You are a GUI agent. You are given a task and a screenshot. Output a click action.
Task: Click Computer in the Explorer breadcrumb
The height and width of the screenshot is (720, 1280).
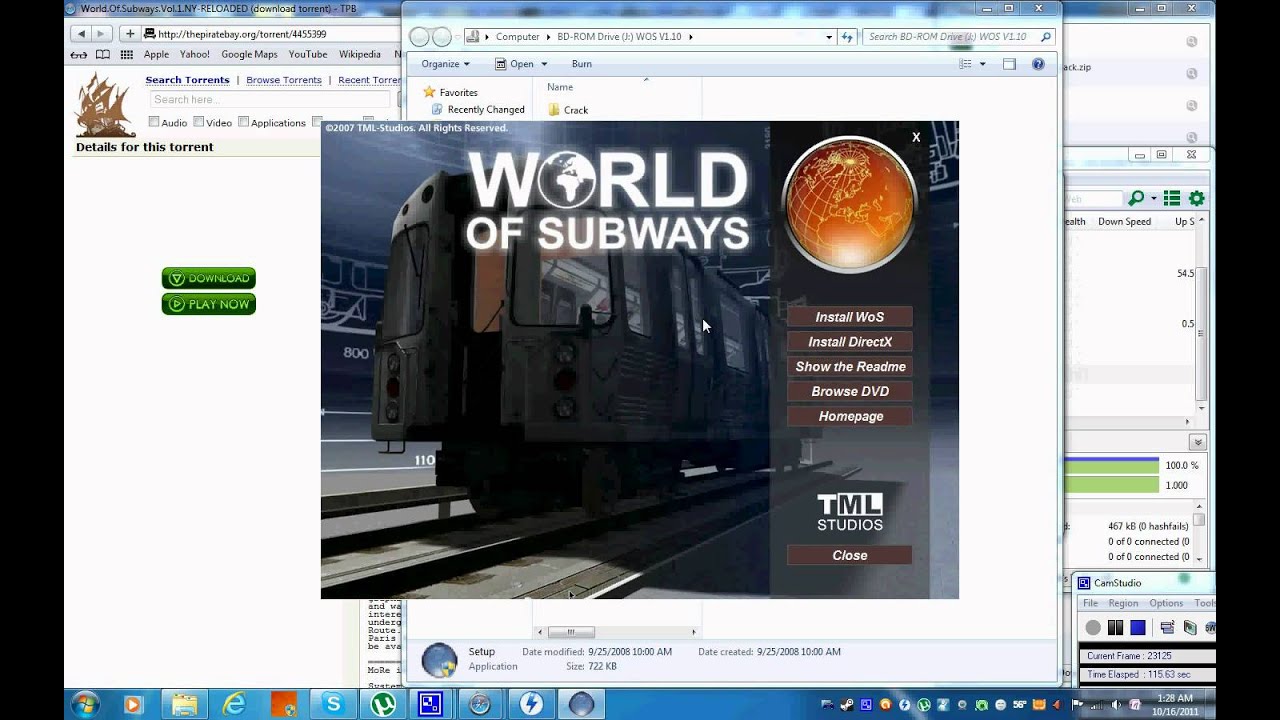517,37
